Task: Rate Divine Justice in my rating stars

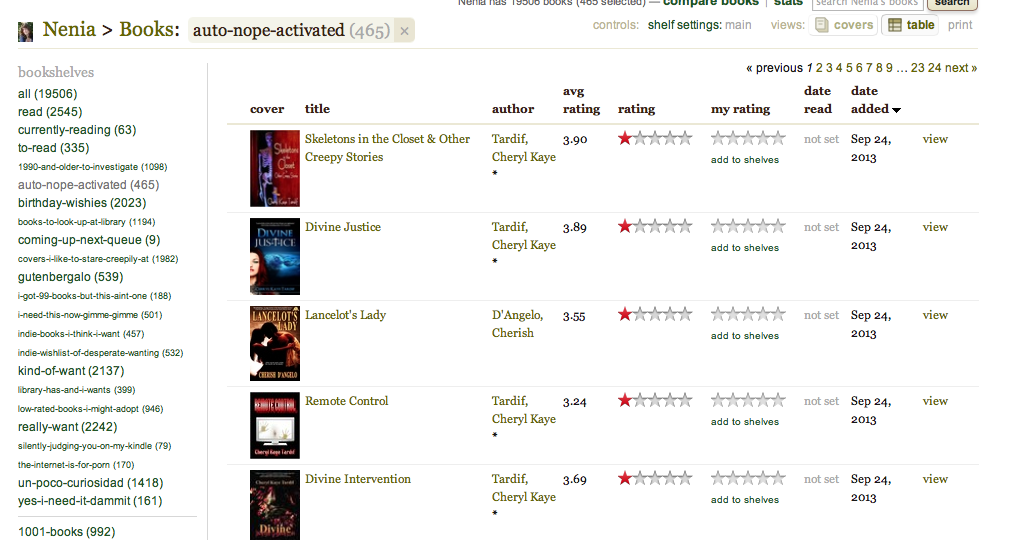Action: pyautogui.click(x=748, y=227)
